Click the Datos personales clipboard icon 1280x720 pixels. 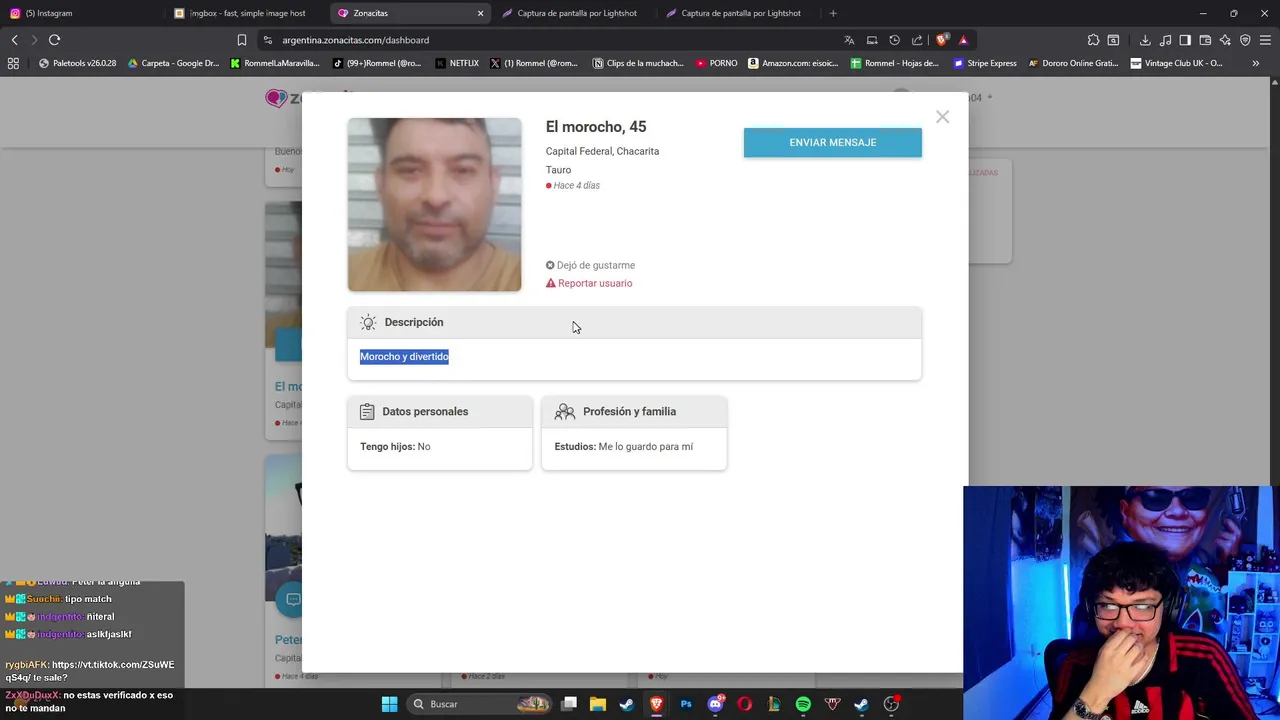coord(367,411)
